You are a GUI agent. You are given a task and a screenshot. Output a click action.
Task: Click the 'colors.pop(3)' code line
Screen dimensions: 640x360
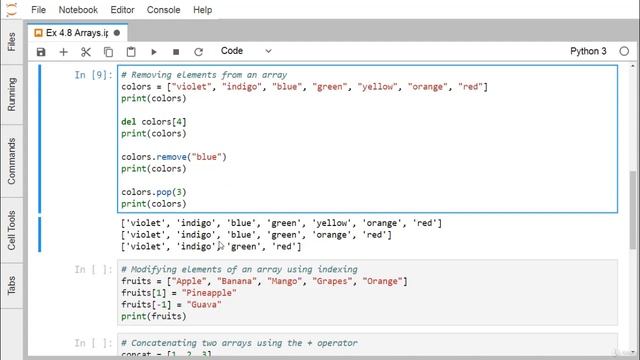coord(153,192)
